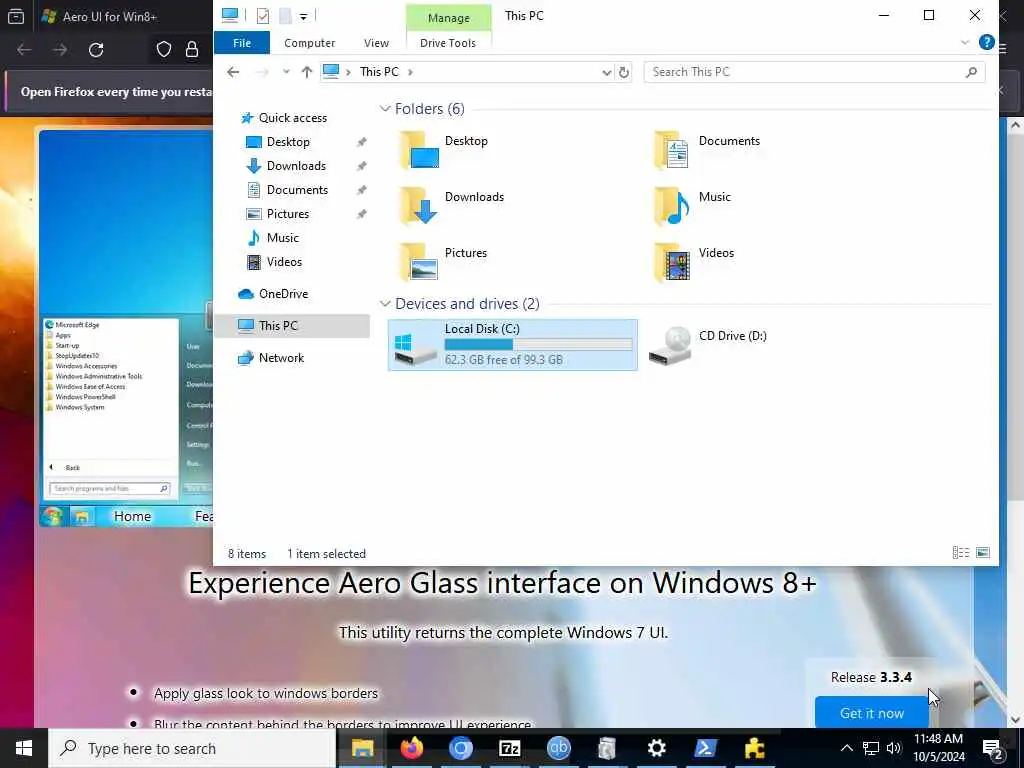Open the network tray icon
Image resolution: width=1024 pixels, height=768 pixels.
click(x=871, y=748)
